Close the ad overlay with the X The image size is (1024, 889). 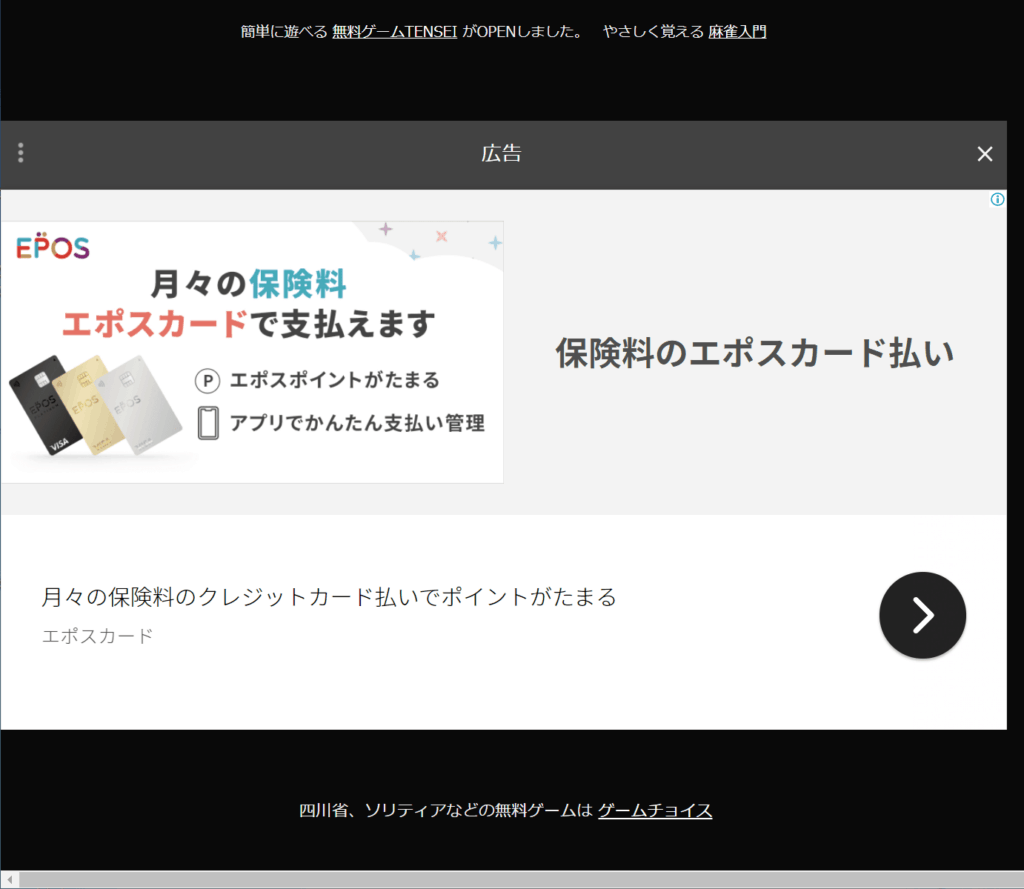point(985,154)
